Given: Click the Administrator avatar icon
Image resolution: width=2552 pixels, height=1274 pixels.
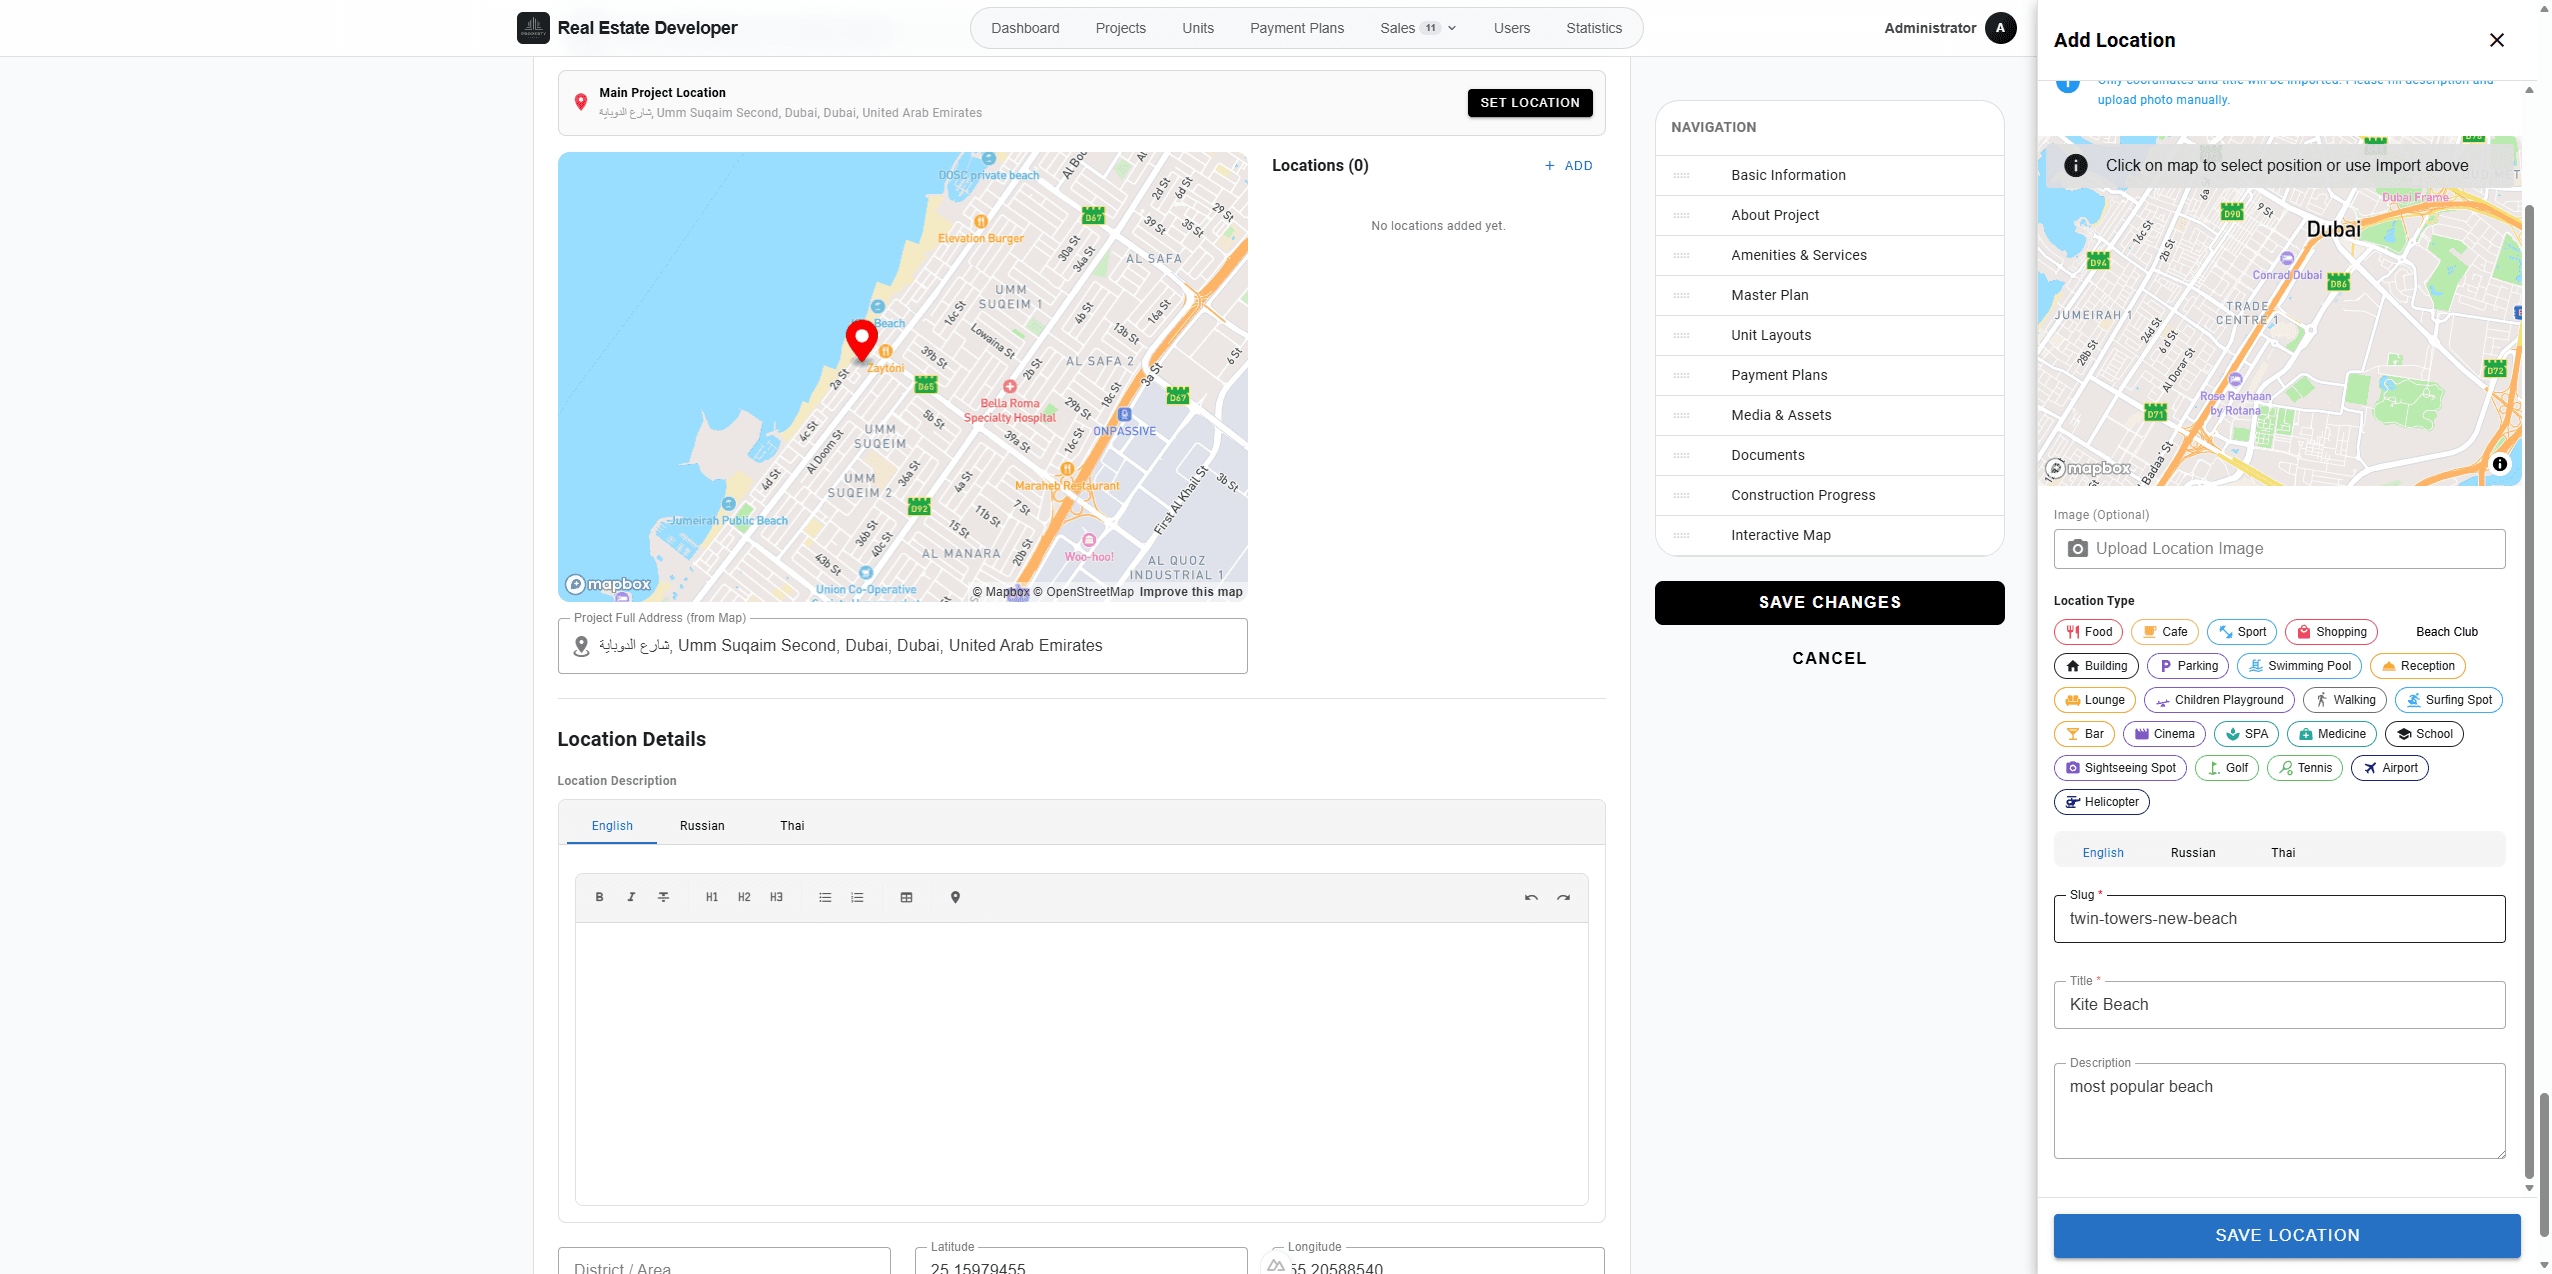Looking at the screenshot, I should click(x=2000, y=28).
